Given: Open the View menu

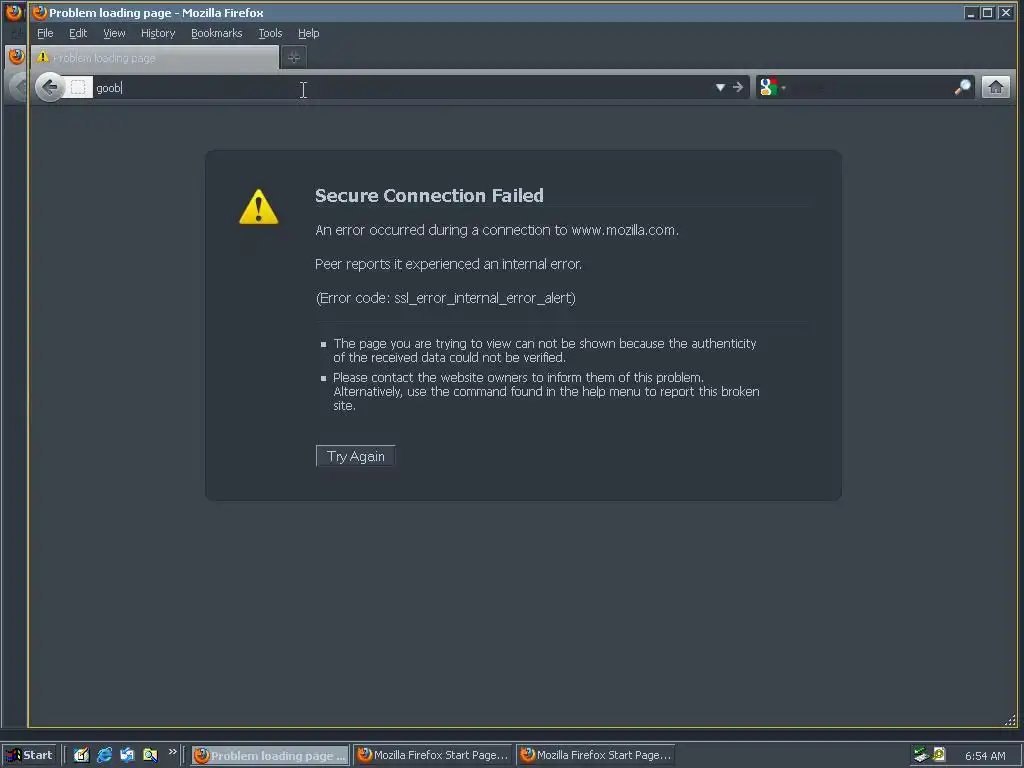Looking at the screenshot, I should [114, 33].
